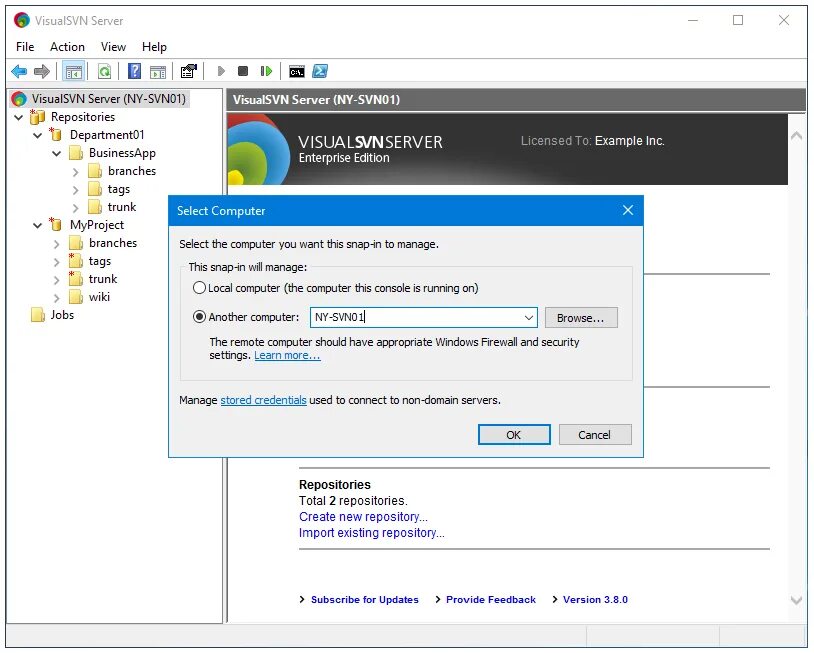814x653 pixels.
Task: Open the command prompt toolbar icon
Action: pos(297,72)
